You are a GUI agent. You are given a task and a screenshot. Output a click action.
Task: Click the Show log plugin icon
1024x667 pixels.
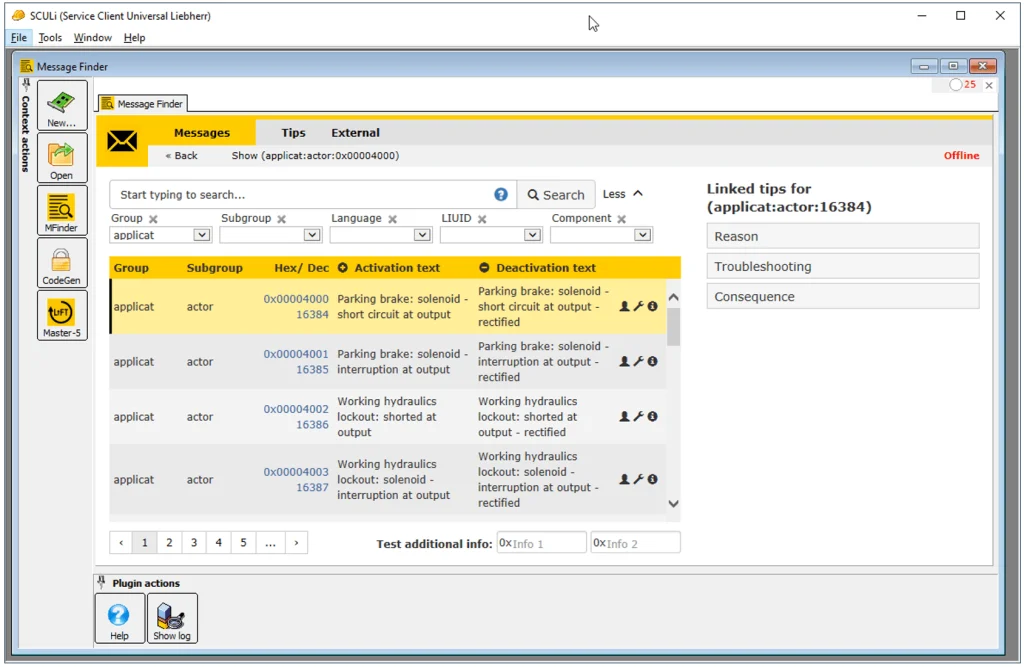click(x=172, y=617)
